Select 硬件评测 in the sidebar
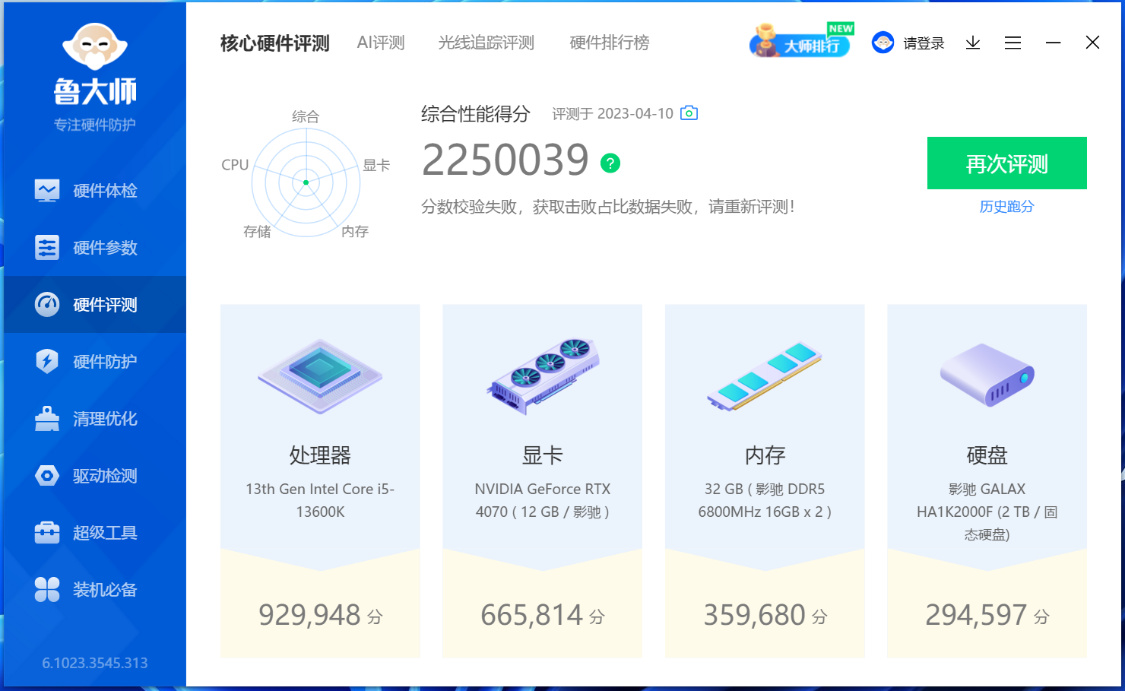The height and width of the screenshot is (691, 1125). [x=95, y=304]
